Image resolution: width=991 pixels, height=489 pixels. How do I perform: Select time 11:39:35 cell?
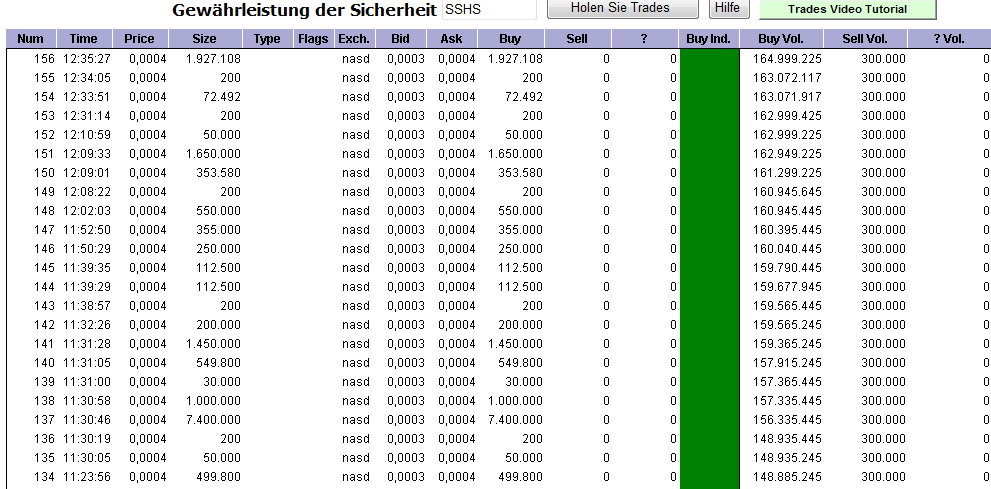coord(87,267)
